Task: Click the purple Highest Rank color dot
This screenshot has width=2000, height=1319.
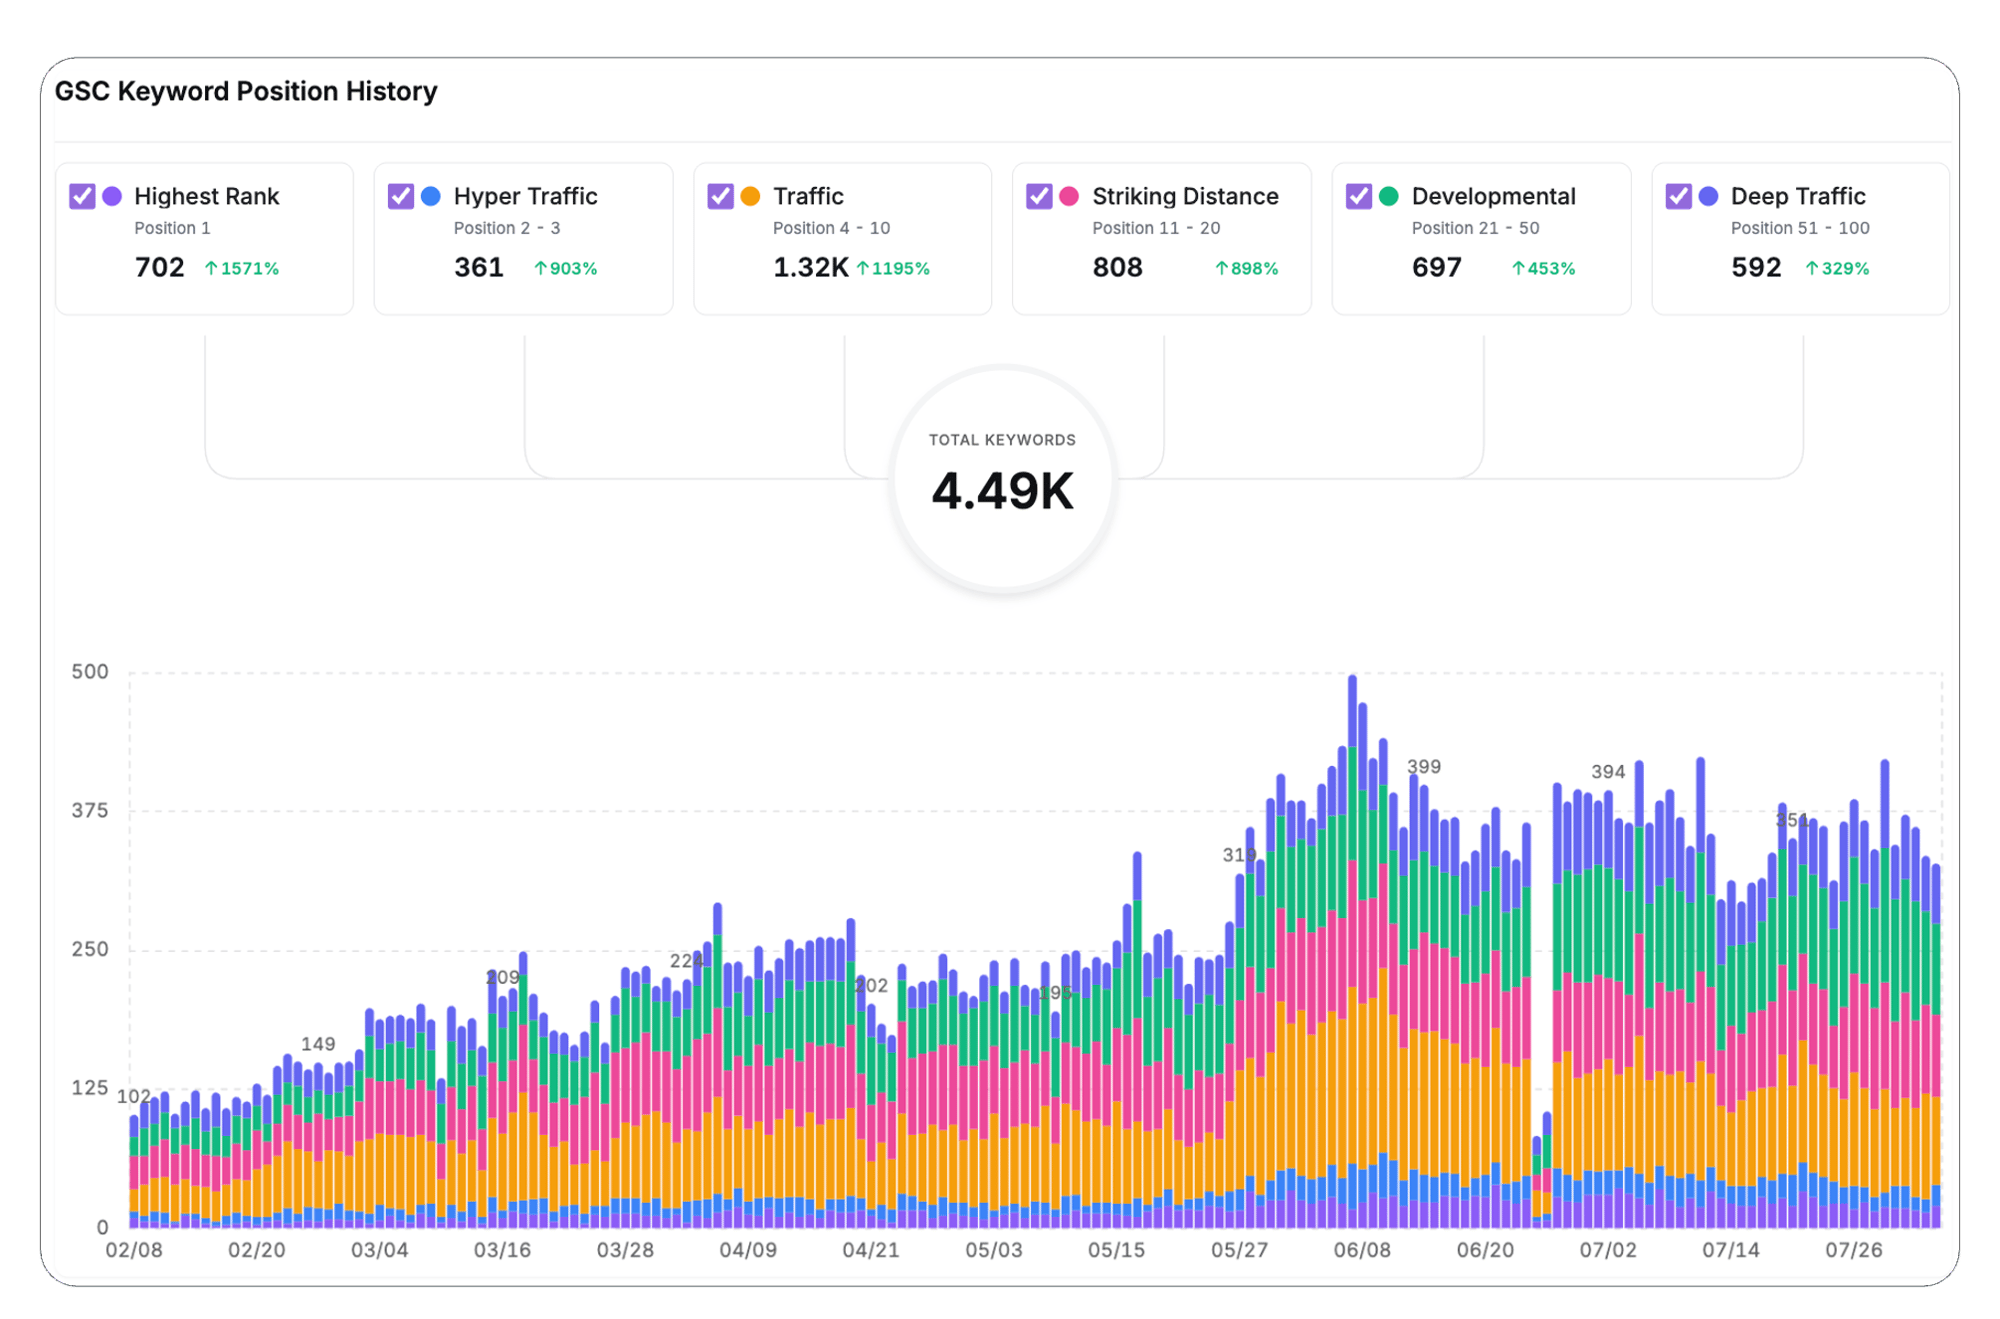Action: (112, 196)
